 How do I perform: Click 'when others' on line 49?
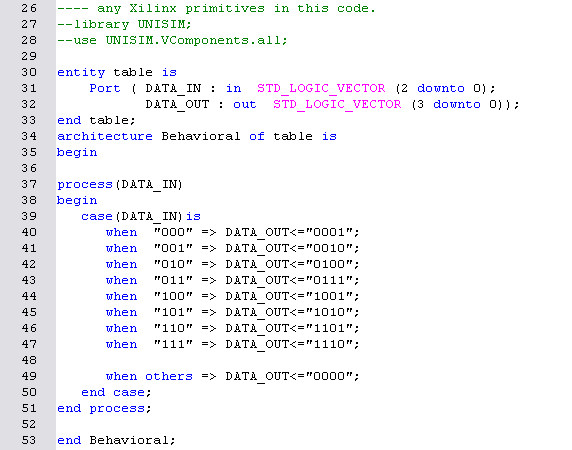click(x=149, y=376)
